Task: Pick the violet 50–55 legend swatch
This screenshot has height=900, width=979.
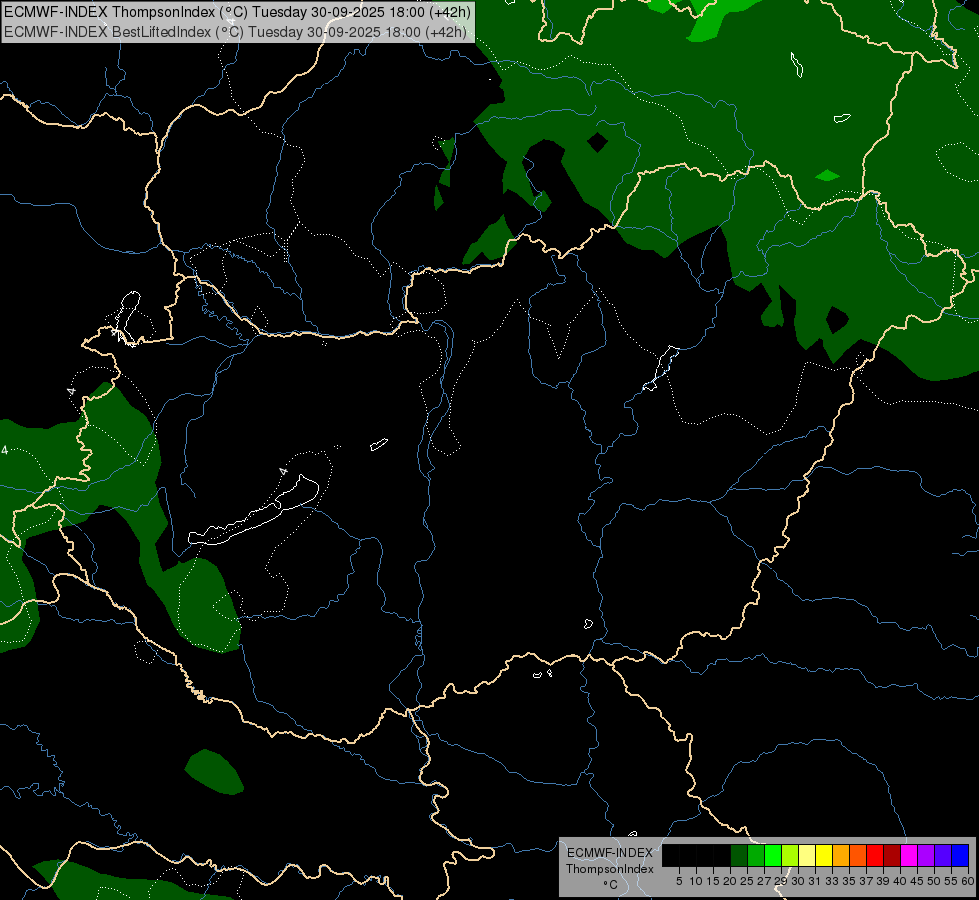Action: tap(943, 855)
